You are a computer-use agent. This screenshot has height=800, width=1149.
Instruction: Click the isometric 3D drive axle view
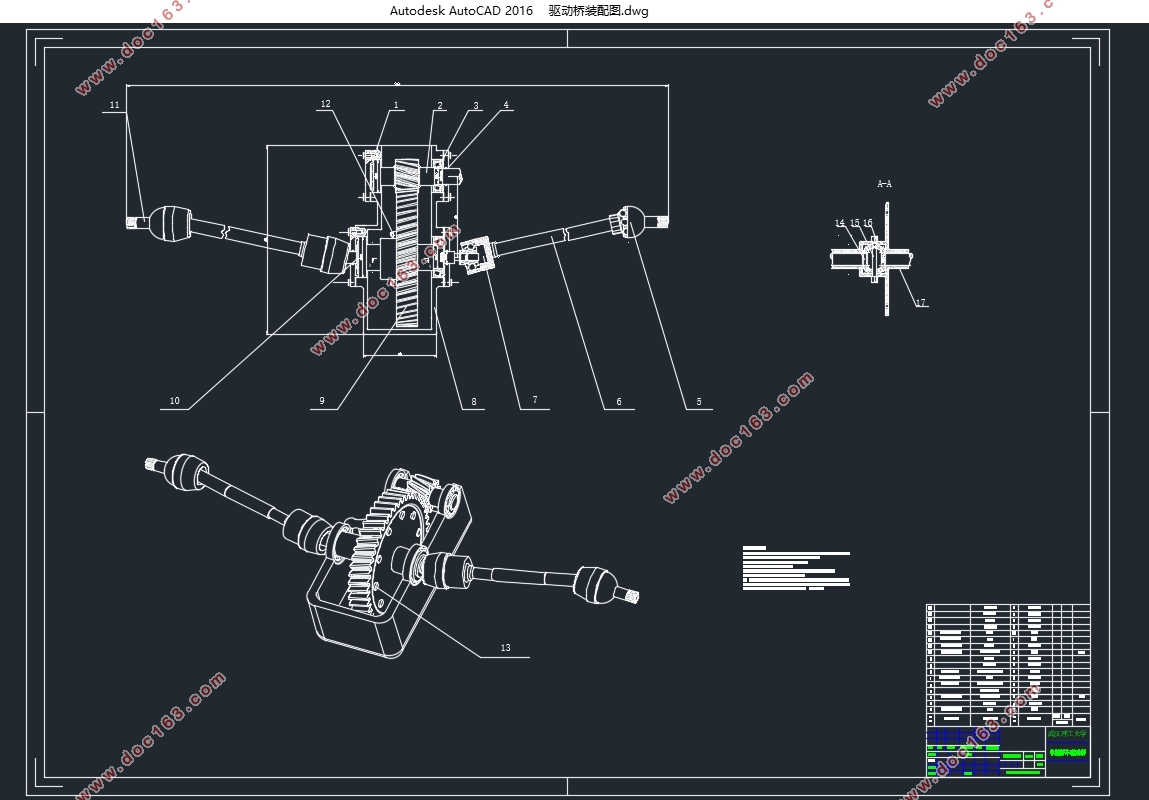(392, 556)
